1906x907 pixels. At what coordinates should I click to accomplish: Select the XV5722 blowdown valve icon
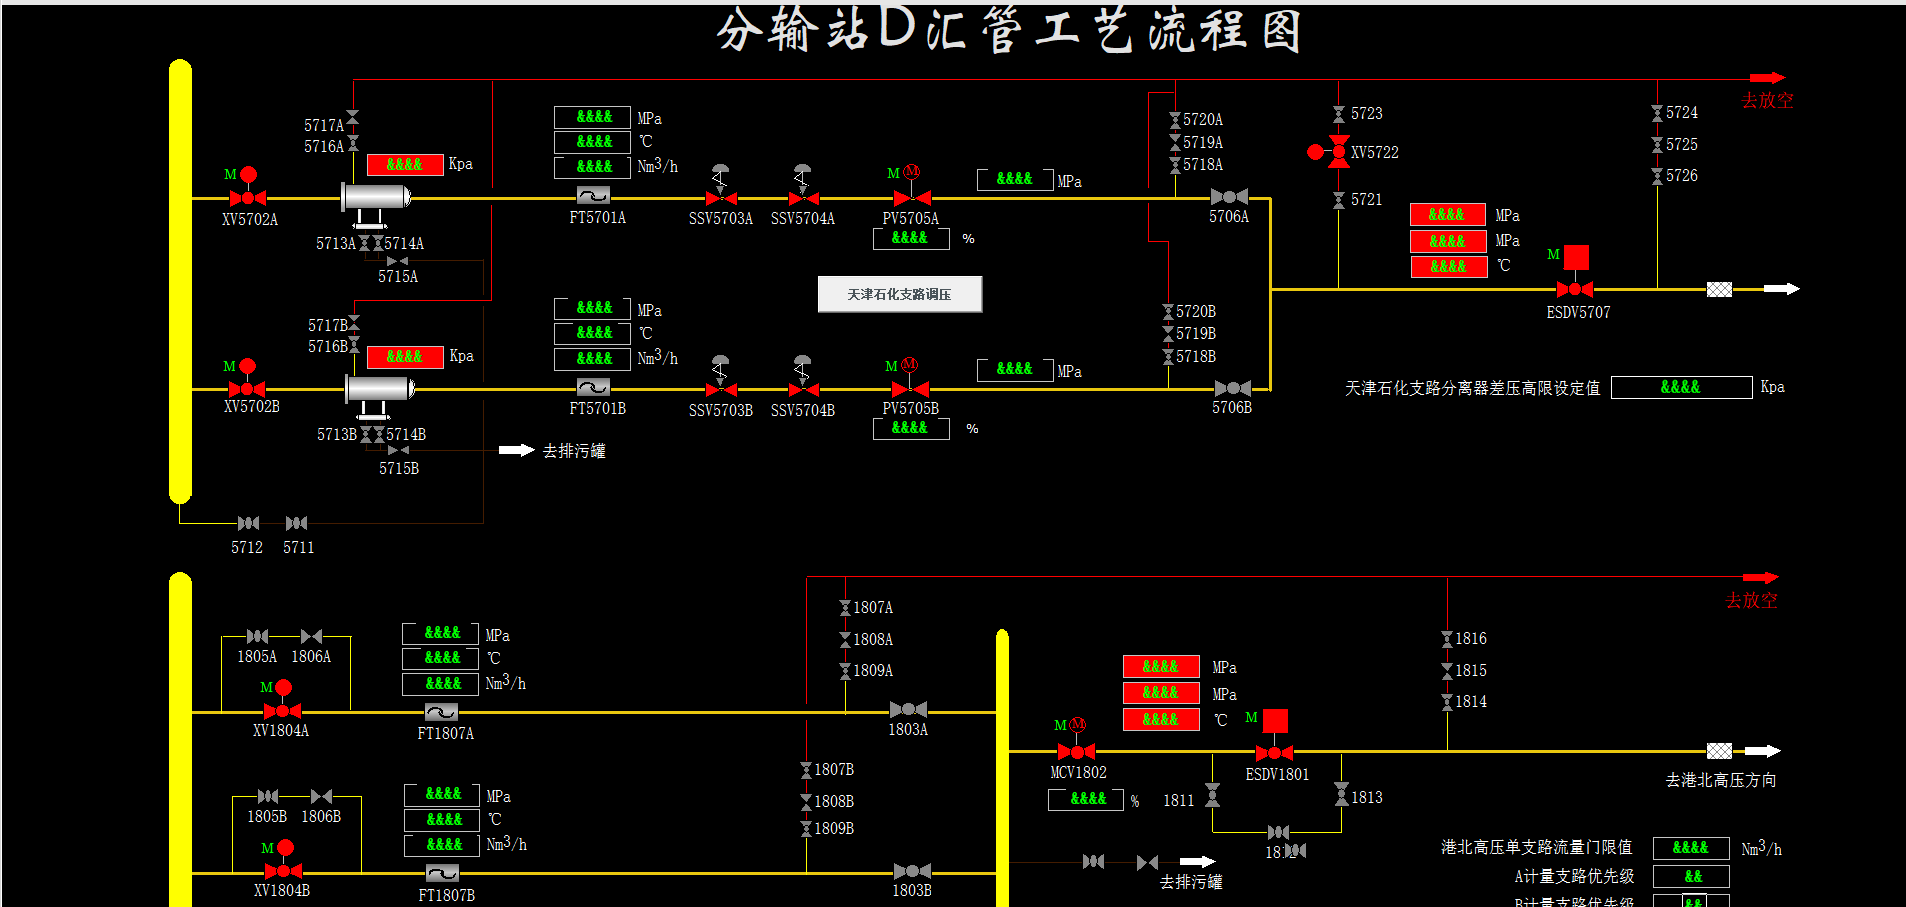point(1337,152)
